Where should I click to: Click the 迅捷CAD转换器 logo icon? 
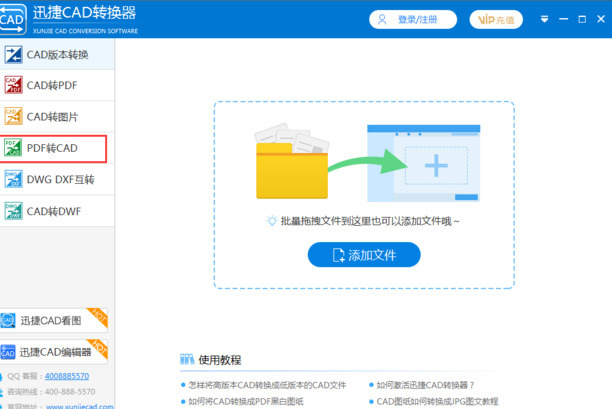click(x=12, y=19)
